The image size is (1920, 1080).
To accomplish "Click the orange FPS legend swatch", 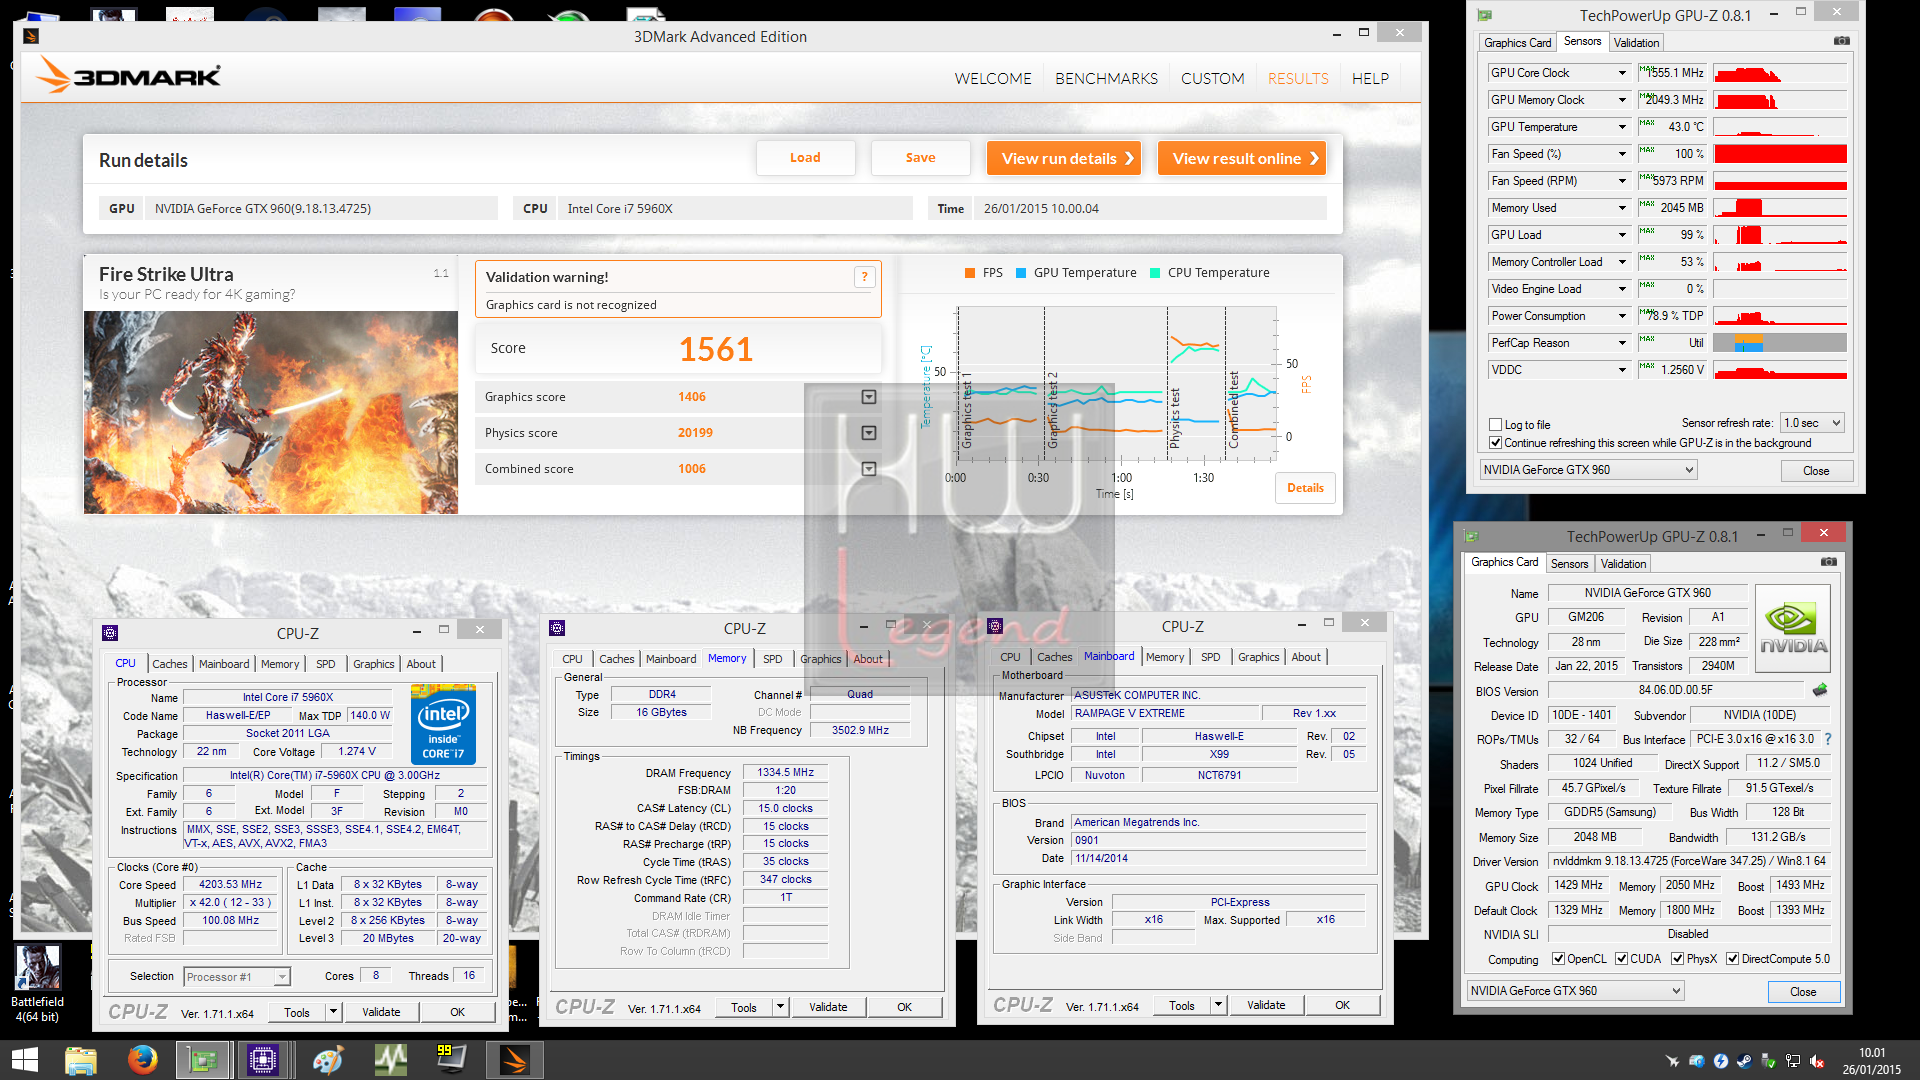I will pos(970,273).
